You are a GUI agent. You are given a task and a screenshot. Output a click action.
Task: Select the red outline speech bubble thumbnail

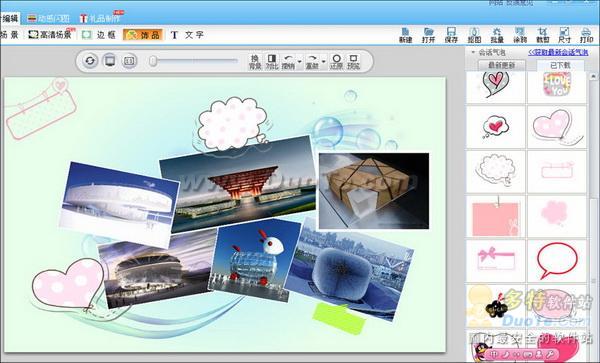pyautogui.click(x=557, y=260)
